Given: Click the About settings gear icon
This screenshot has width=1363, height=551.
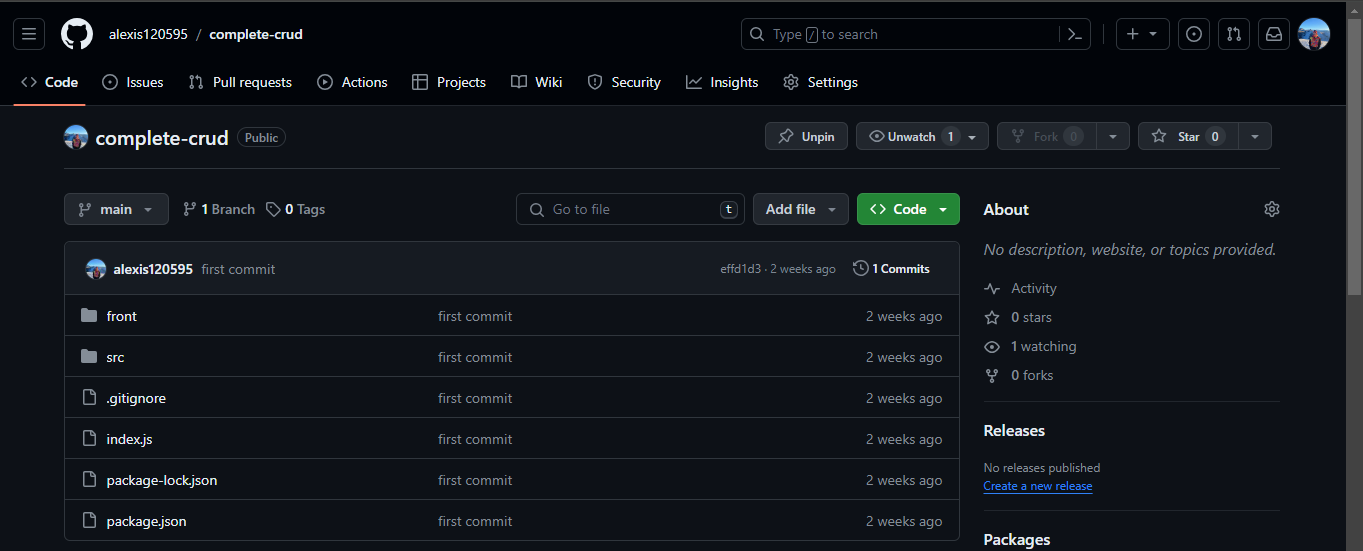Looking at the screenshot, I should click(x=1271, y=209).
